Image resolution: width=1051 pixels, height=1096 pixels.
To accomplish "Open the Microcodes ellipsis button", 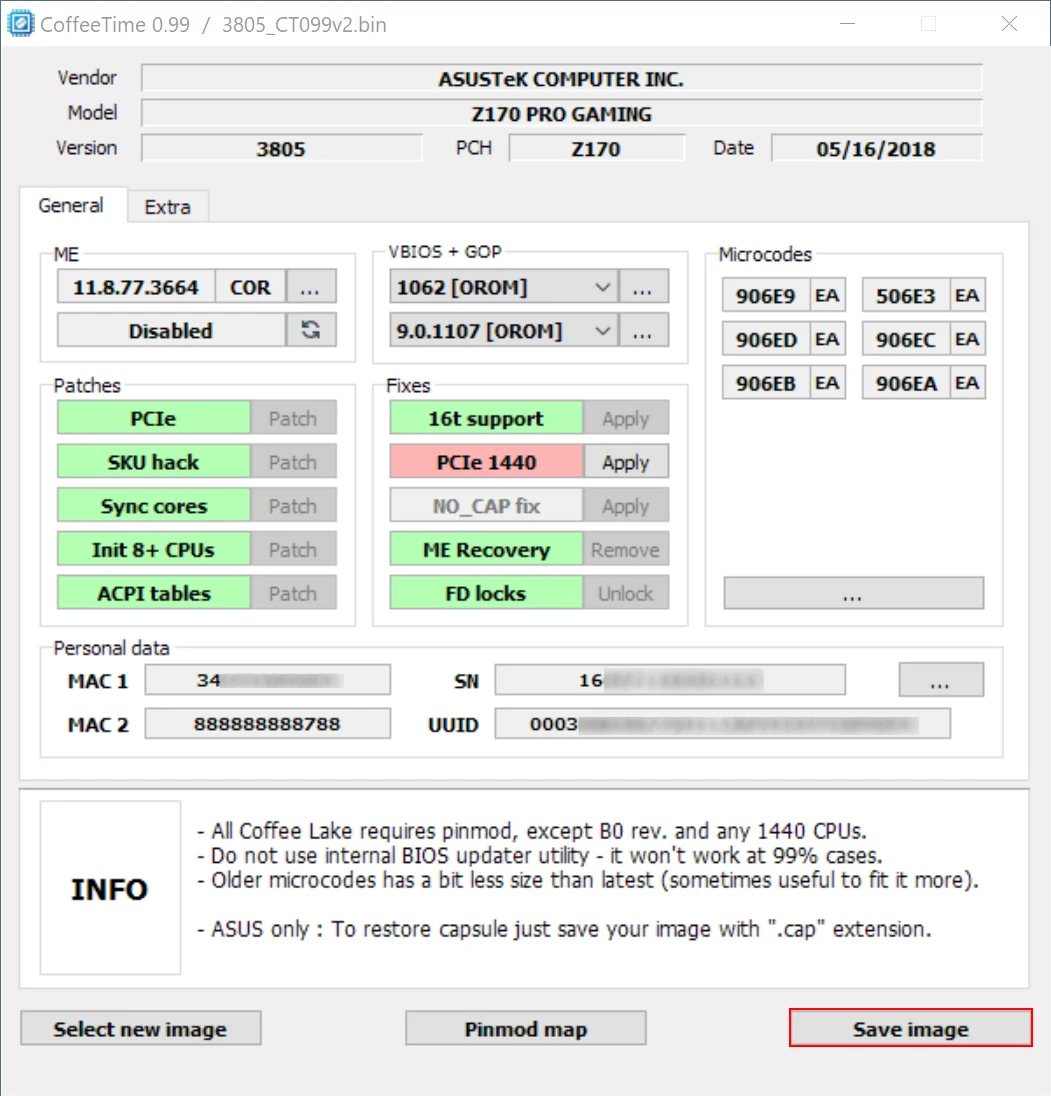I will pos(853,593).
